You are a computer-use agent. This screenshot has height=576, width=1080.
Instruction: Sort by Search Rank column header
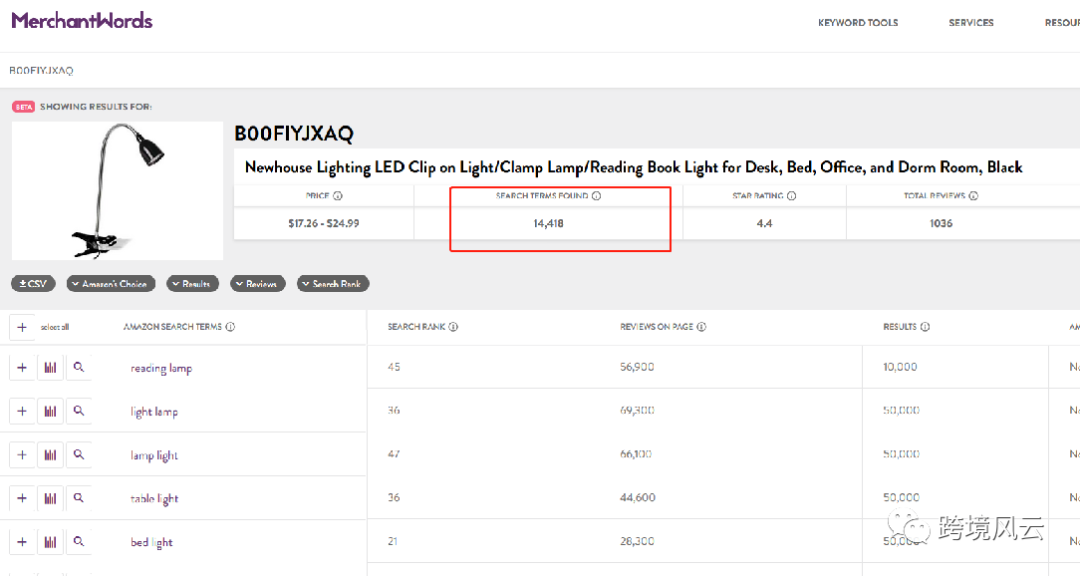[x=416, y=327]
